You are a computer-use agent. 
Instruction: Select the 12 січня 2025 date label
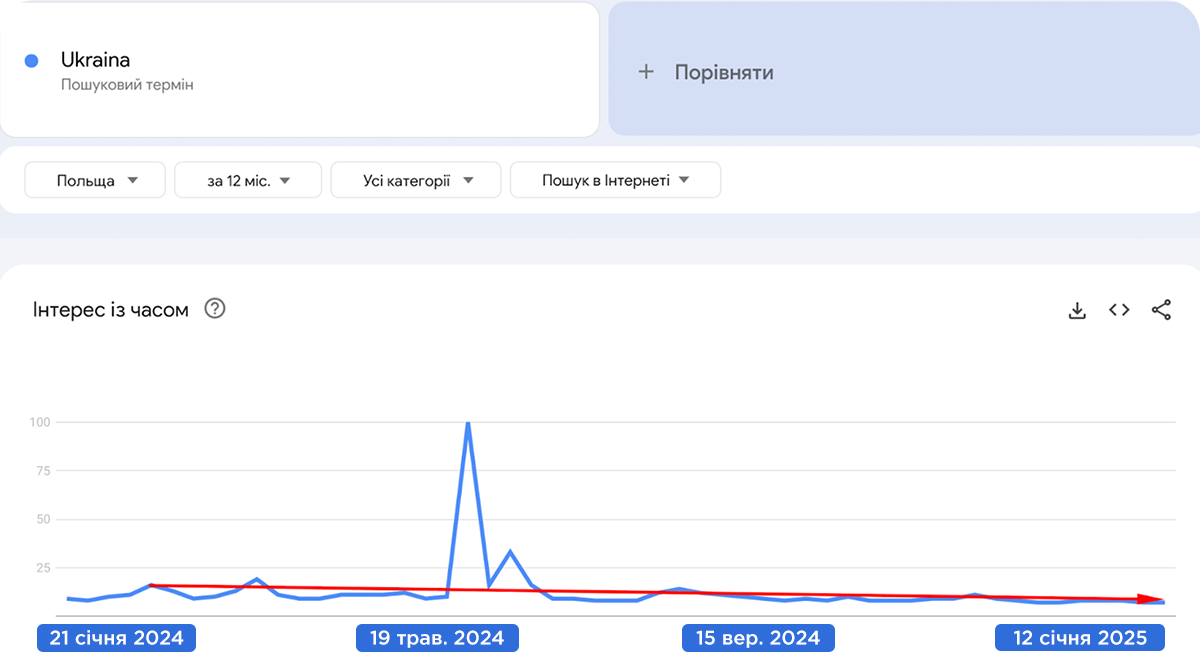click(x=1079, y=638)
